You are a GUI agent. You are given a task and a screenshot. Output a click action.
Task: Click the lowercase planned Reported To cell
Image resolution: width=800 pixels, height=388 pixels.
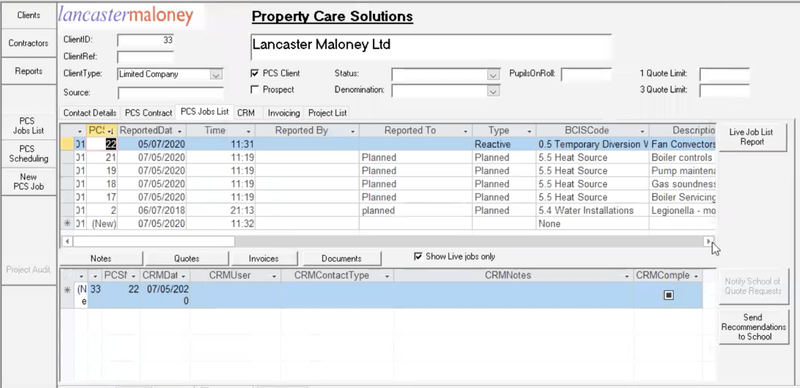point(416,210)
